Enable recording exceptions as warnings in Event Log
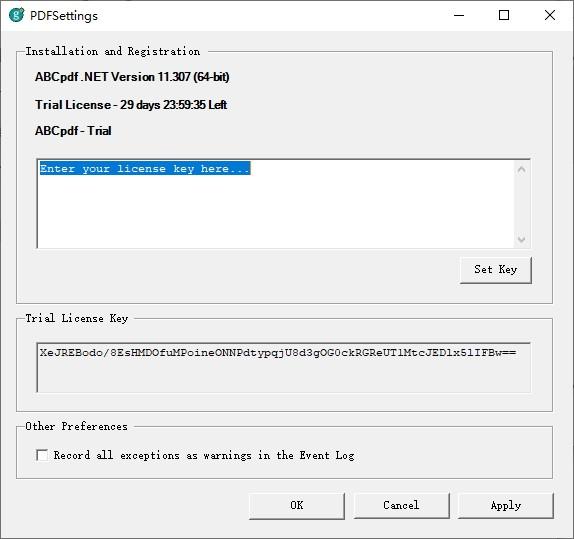This screenshot has width=574, height=539. 42,455
